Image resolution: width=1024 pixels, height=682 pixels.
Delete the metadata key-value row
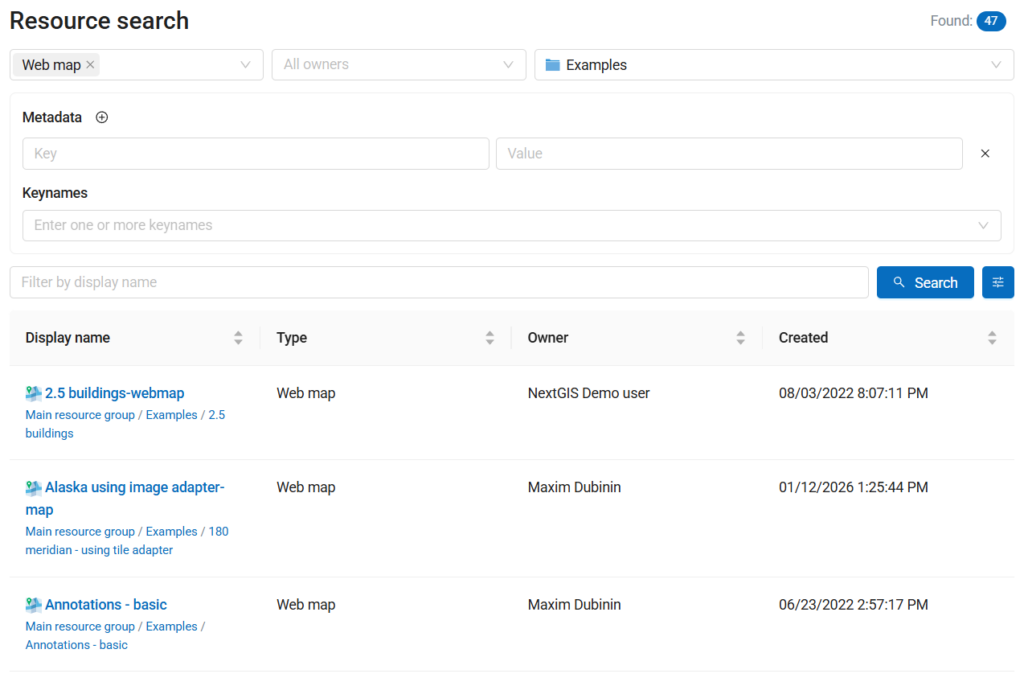985,154
